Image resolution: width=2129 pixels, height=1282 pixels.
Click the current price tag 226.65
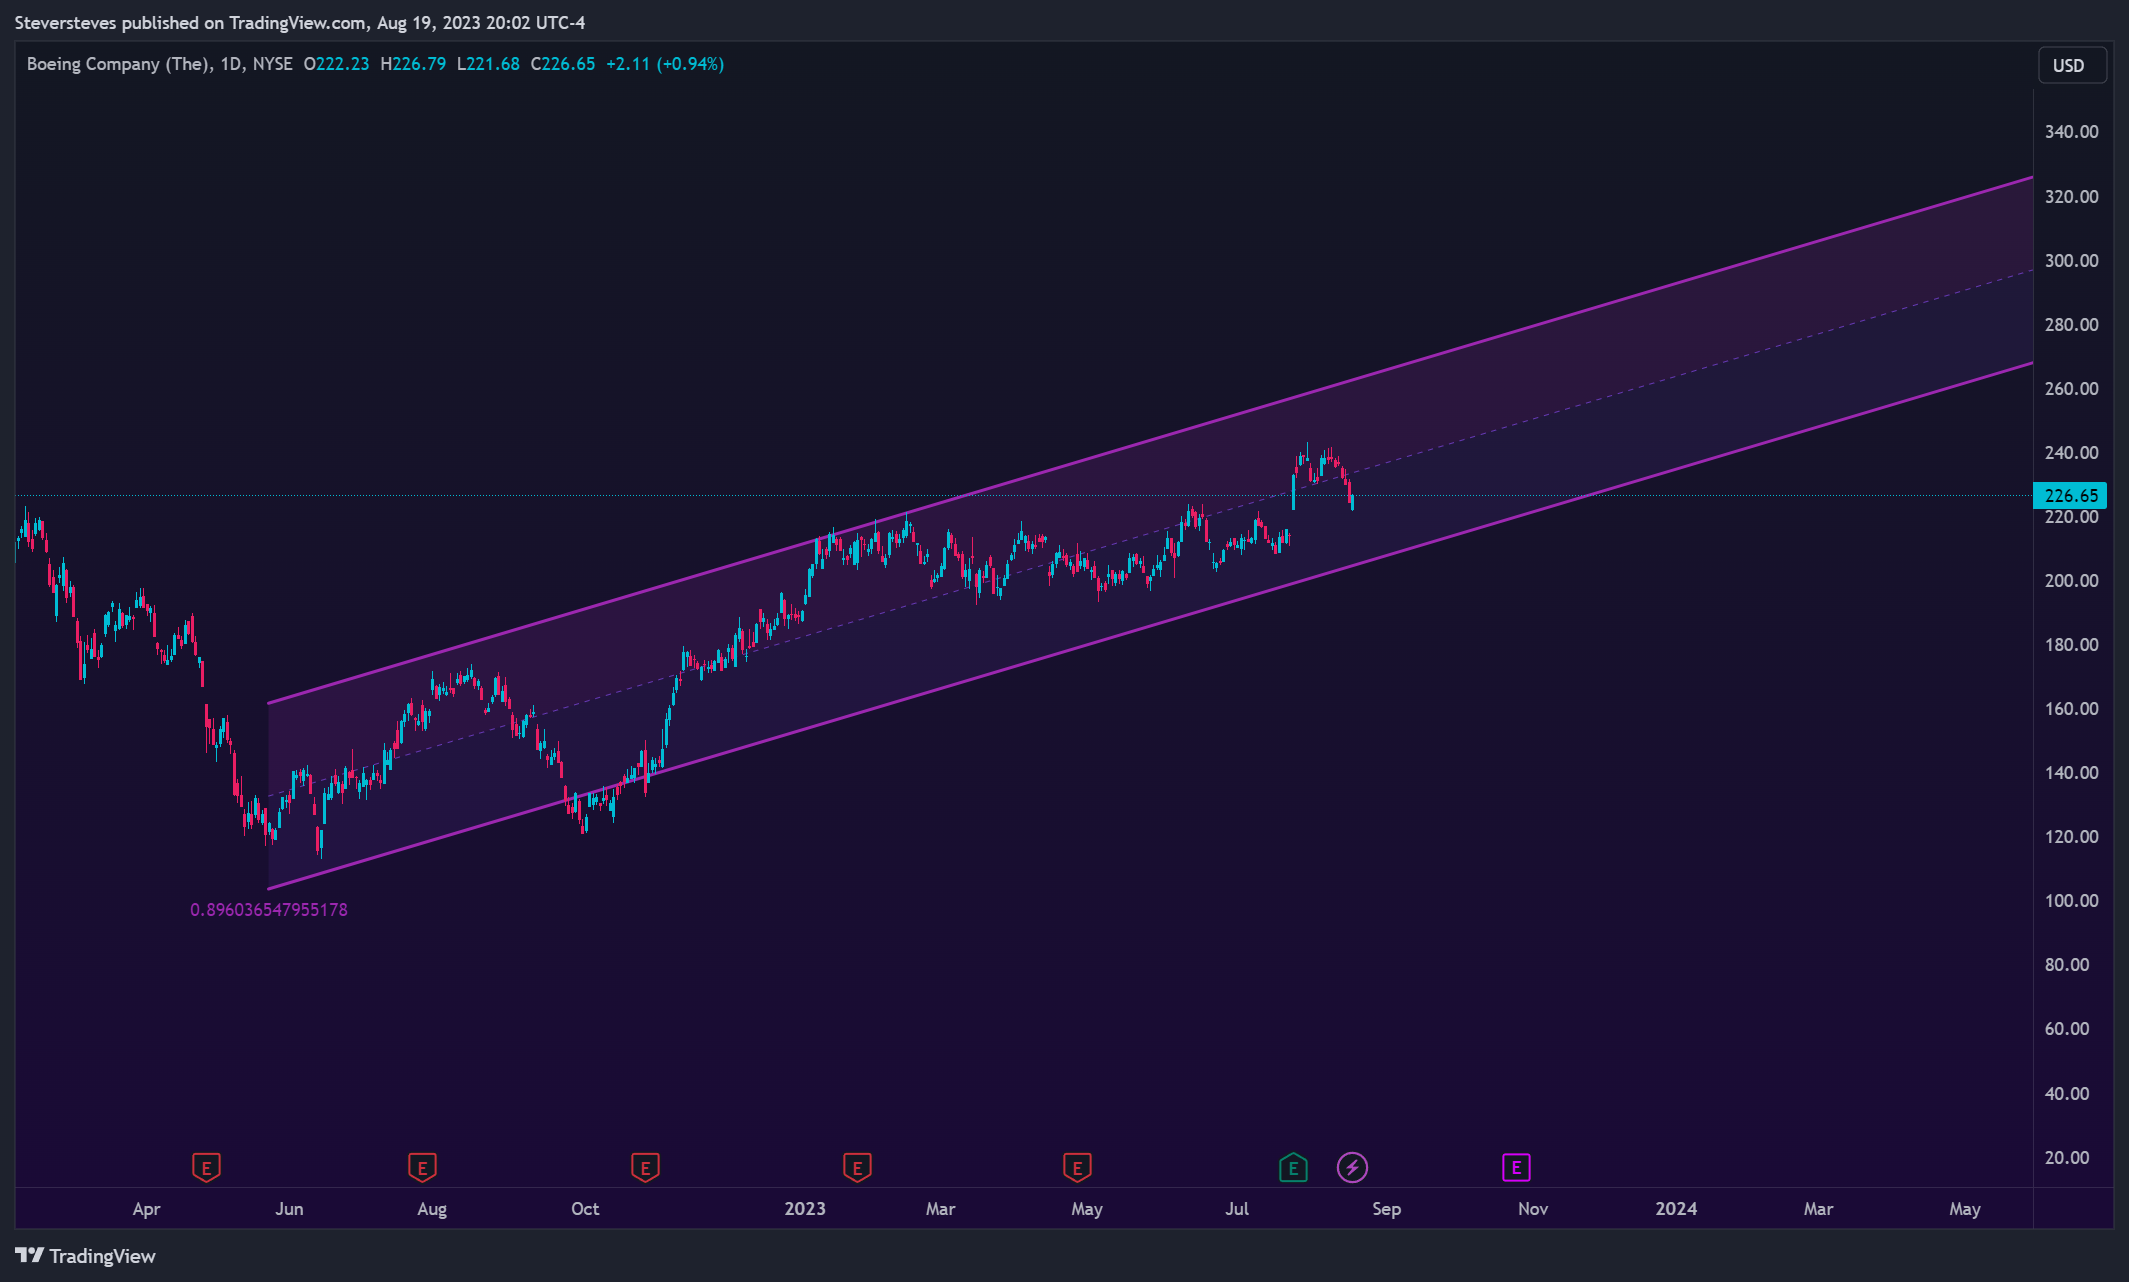(2070, 495)
